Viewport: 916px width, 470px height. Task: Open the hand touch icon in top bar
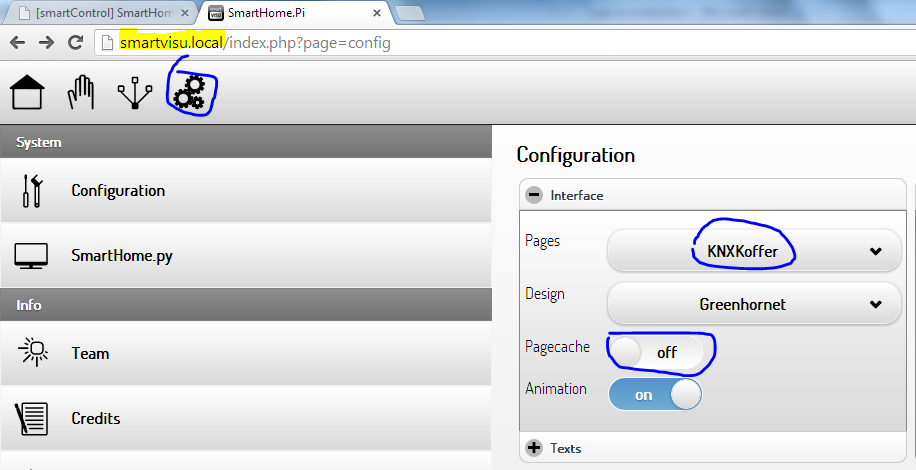[81, 92]
